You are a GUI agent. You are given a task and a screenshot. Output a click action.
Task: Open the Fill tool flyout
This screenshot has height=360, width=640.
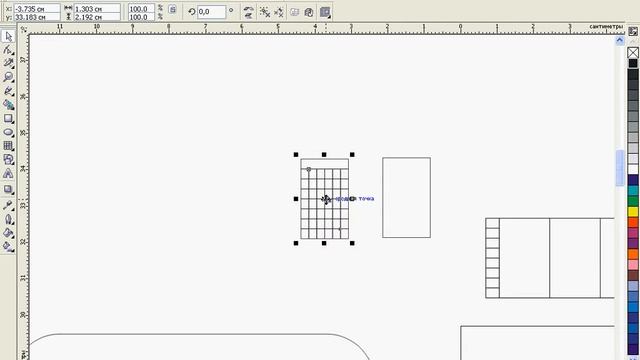coord(8,233)
